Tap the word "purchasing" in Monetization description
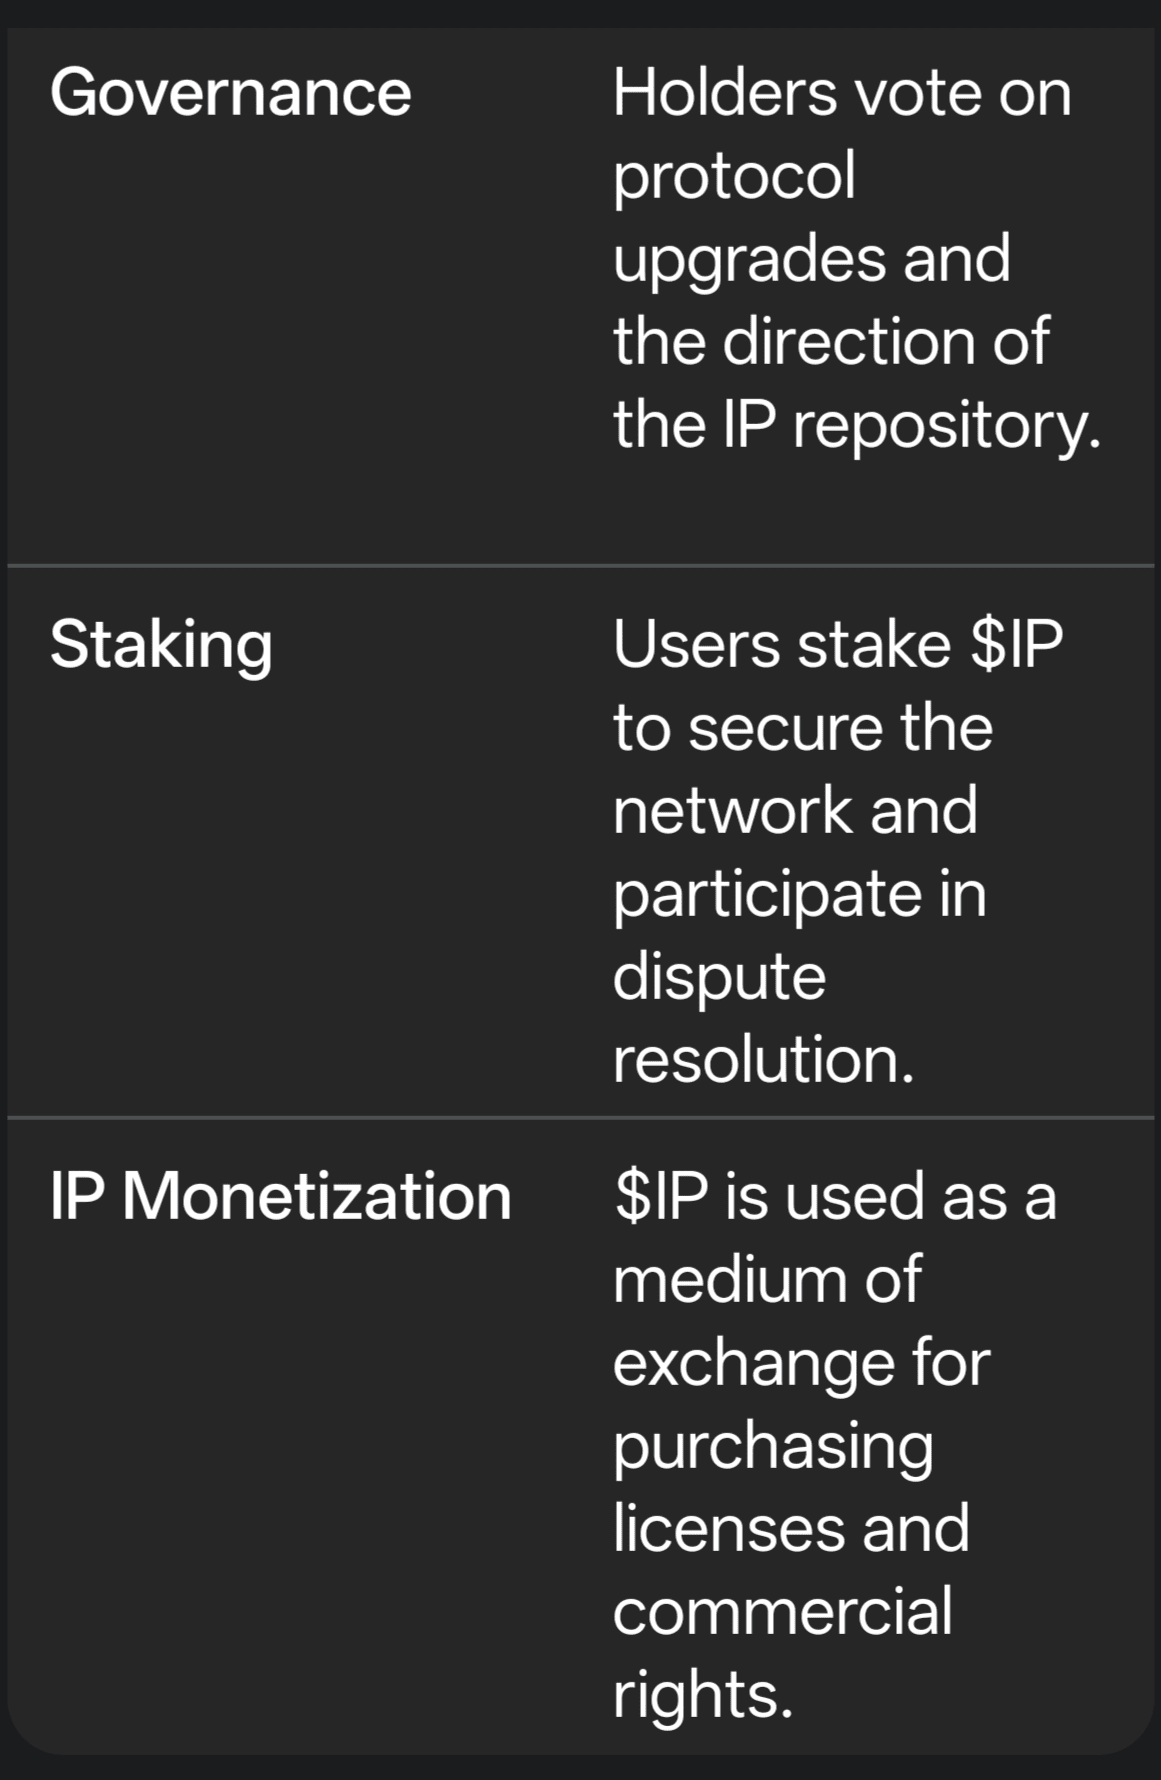Screen dimensions: 1161x1780 click(x=773, y=1445)
